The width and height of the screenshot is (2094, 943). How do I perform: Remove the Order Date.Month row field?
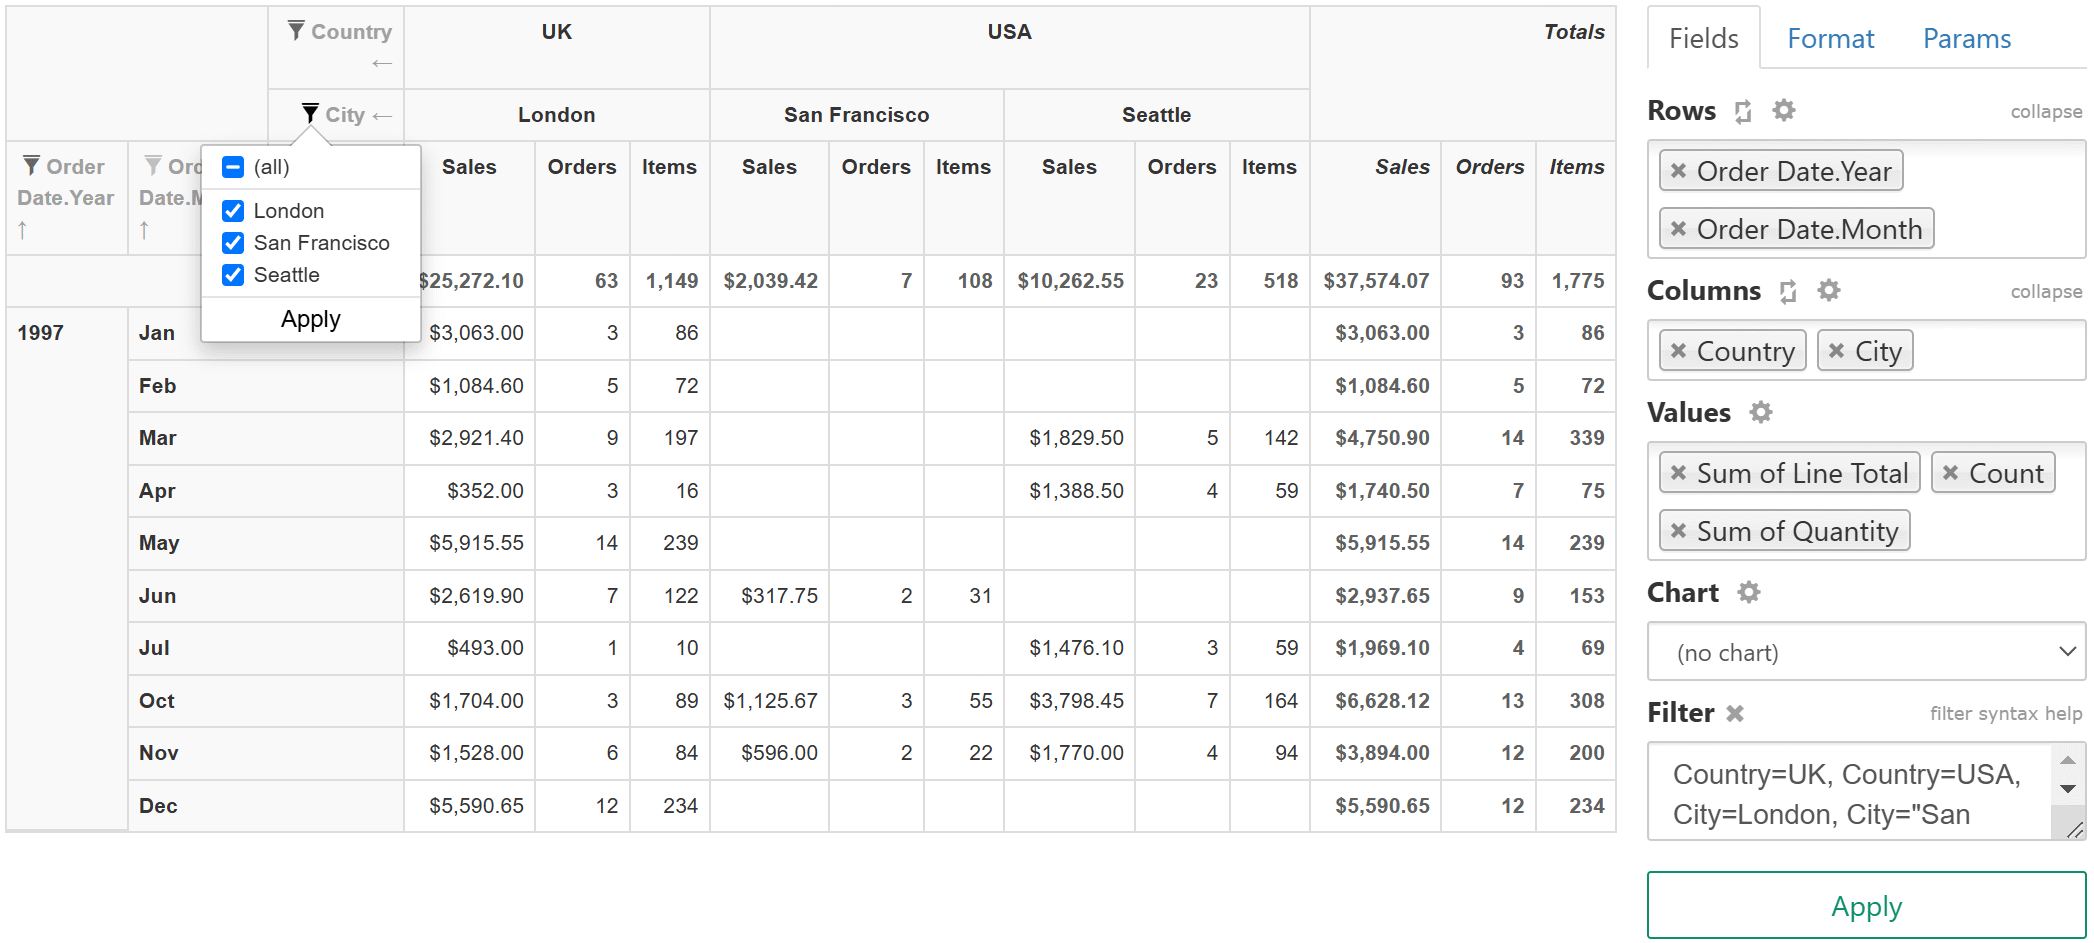tap(1679, 229)
